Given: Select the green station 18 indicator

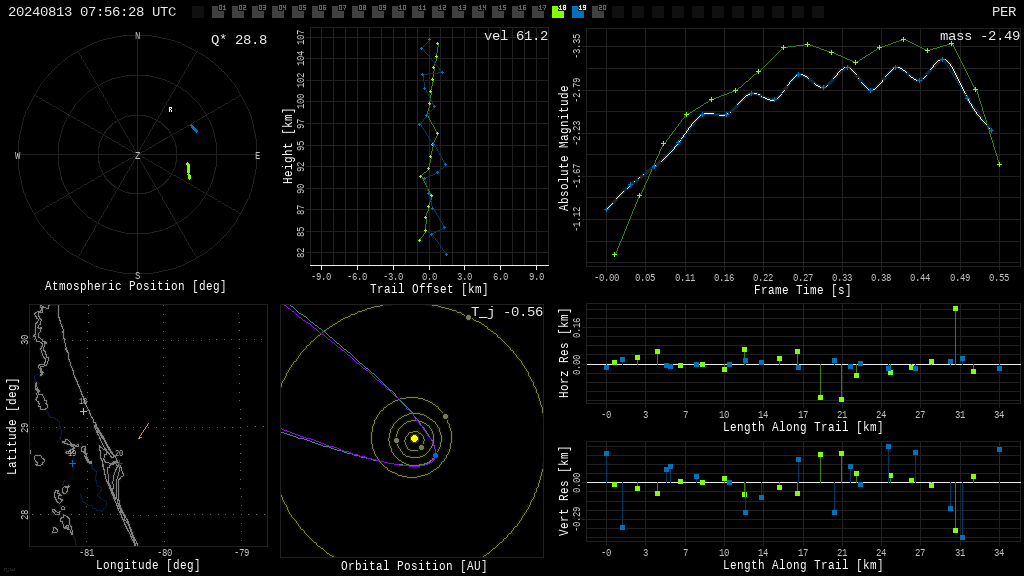Looking at the screenshot, I should click(x=558, y=12).
